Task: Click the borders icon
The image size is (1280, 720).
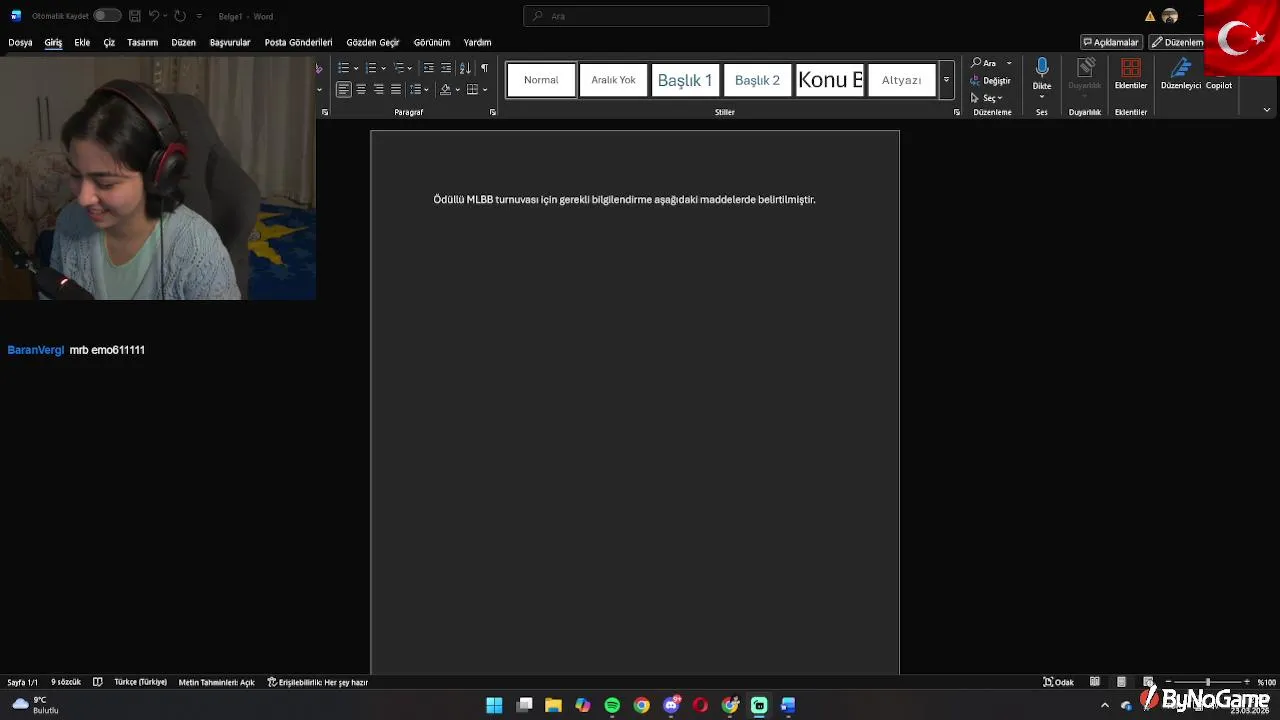Action: [473, 89]
